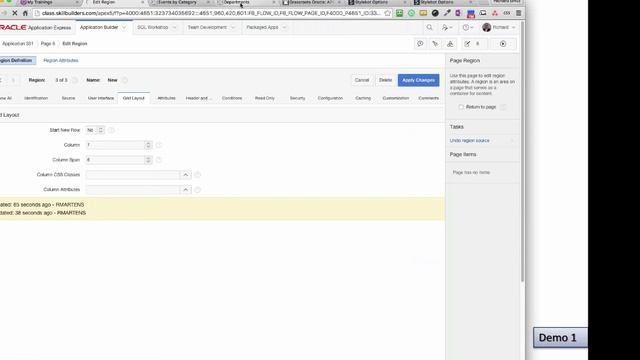Switch to the Identification tab
Screen dimensions: 640x360
[36, 98]
